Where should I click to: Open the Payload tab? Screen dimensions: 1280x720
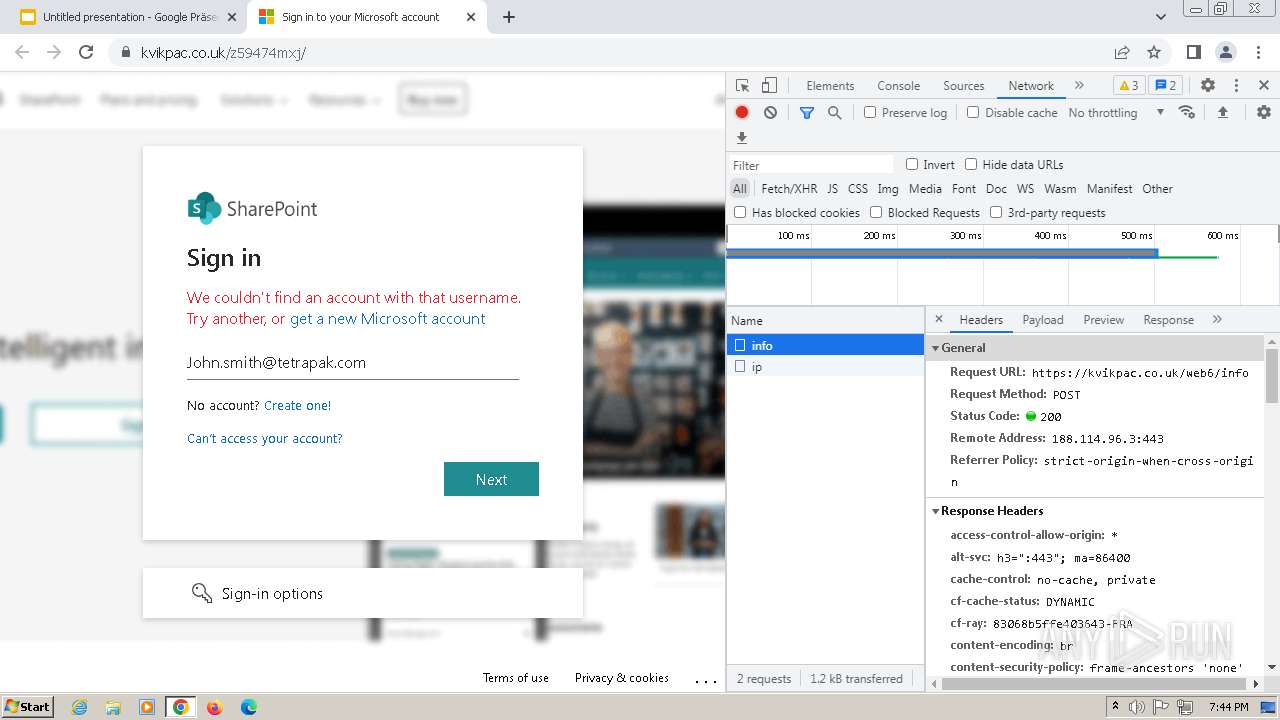coord(1043,320)
